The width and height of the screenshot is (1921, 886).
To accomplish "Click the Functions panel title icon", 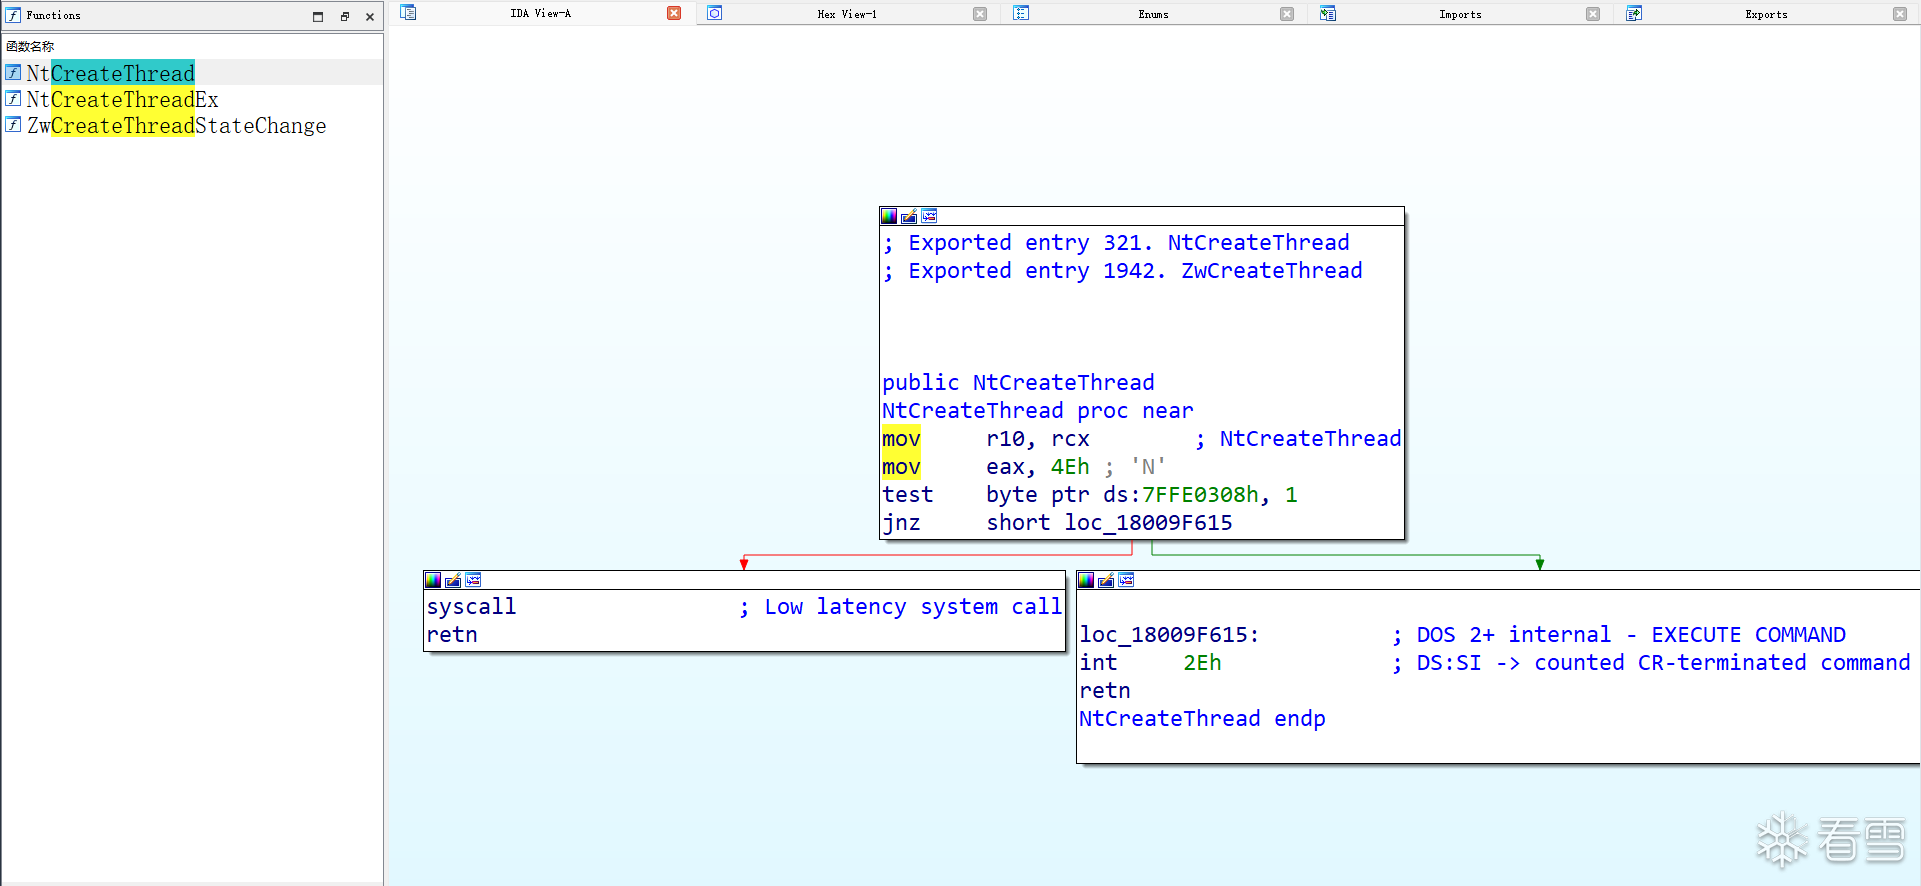I will [13, 15].
